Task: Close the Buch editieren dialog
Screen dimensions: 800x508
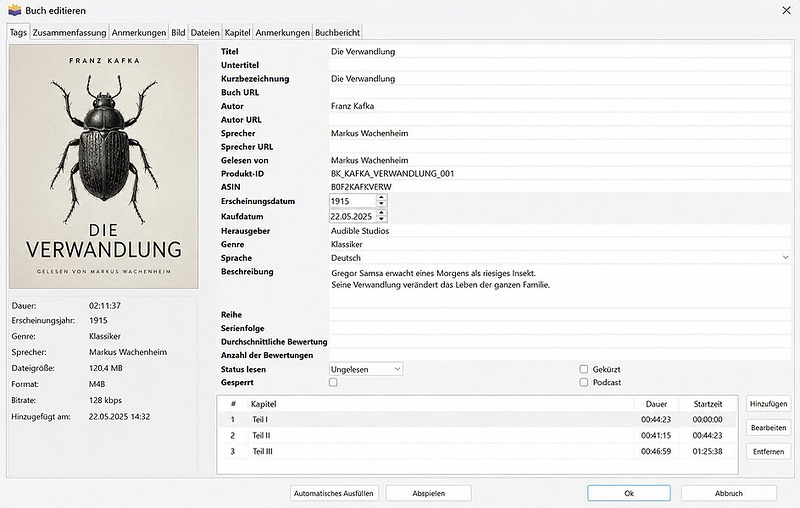Action: coord(786,10)
